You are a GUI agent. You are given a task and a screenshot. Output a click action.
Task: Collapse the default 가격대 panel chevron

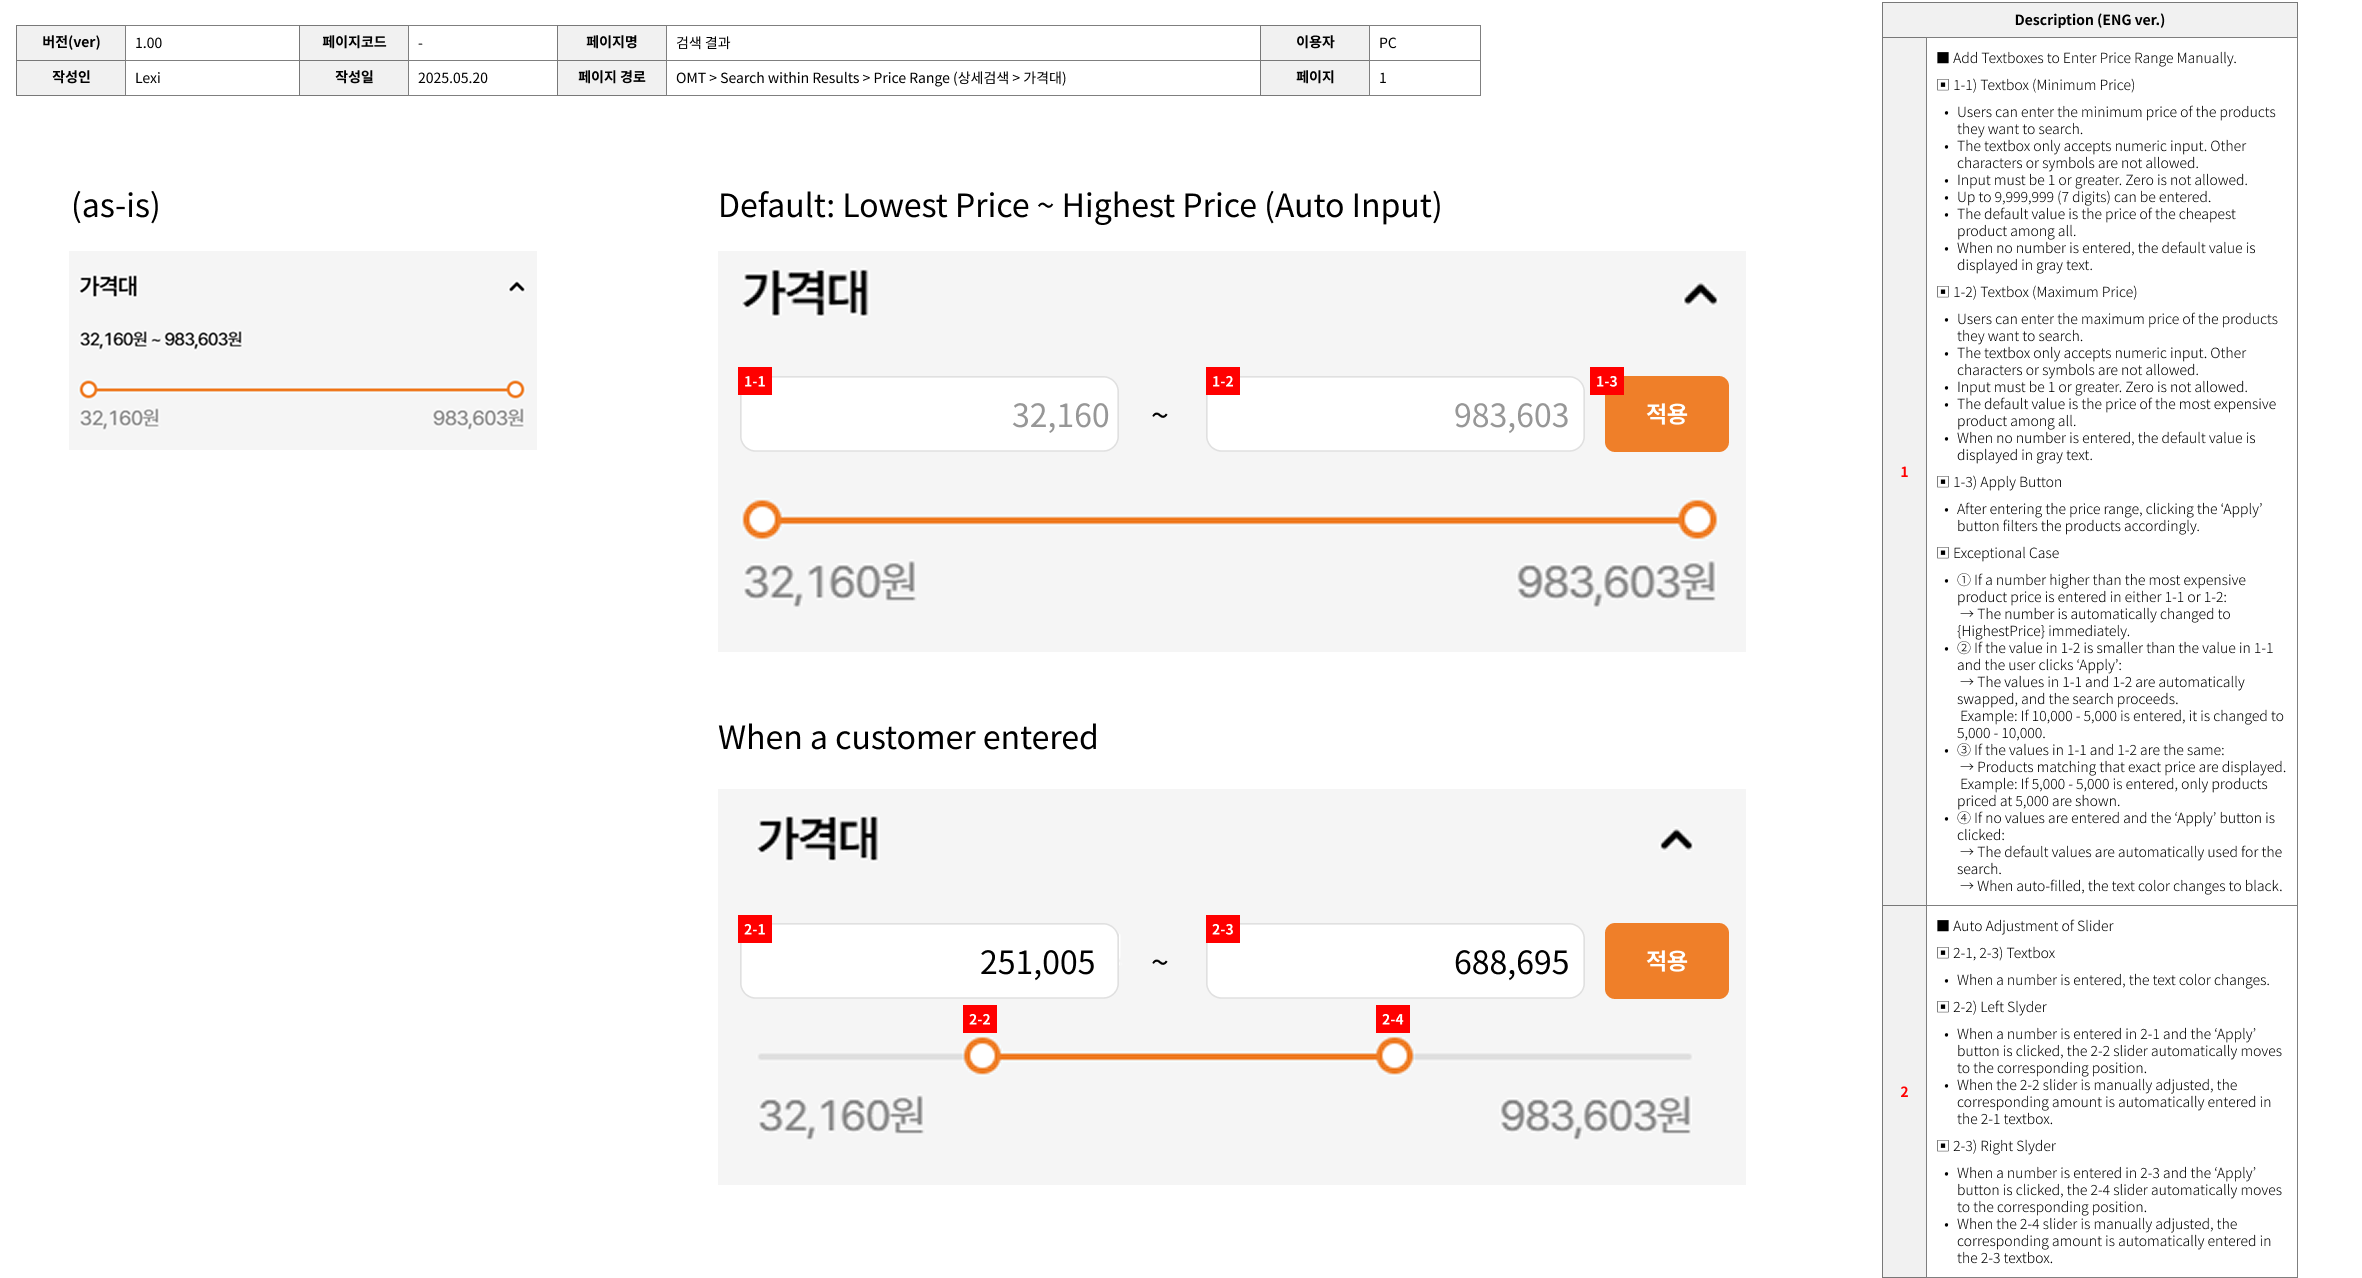click(1700, 294)
